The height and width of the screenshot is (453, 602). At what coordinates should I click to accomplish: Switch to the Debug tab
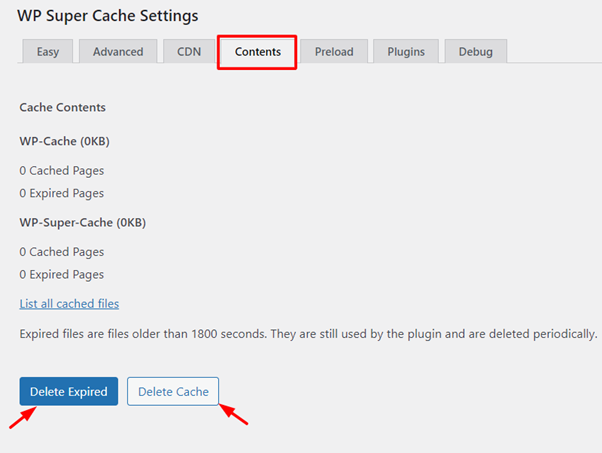pos(475,52)
